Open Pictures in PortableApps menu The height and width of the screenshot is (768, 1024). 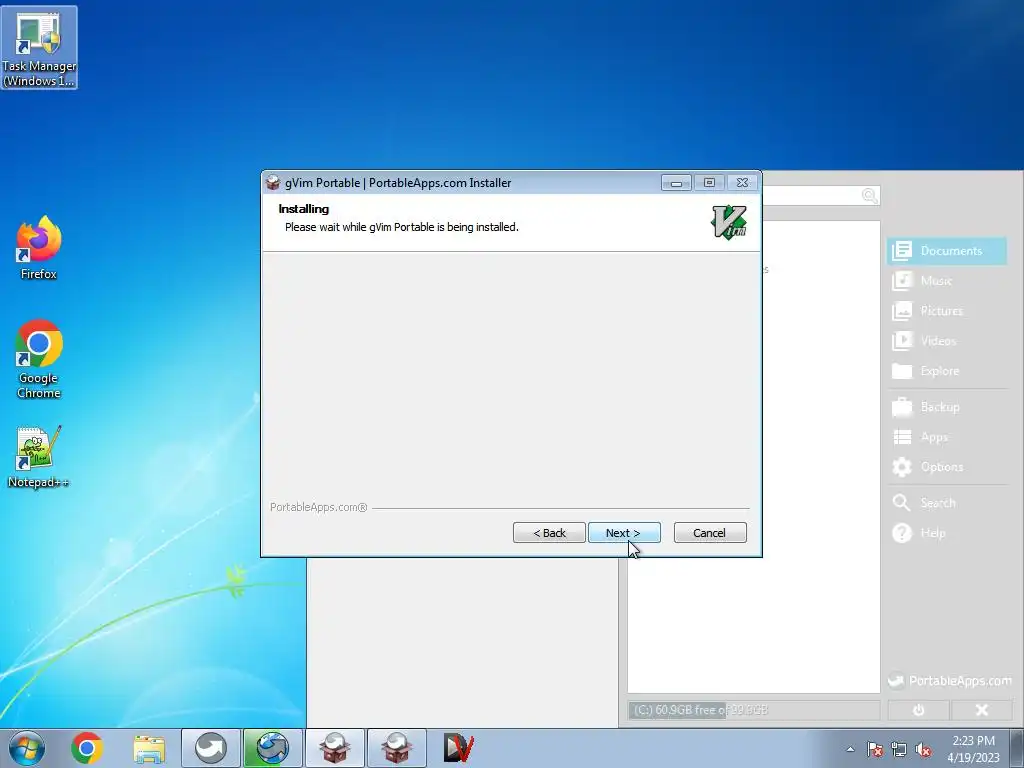click(946, 311)
